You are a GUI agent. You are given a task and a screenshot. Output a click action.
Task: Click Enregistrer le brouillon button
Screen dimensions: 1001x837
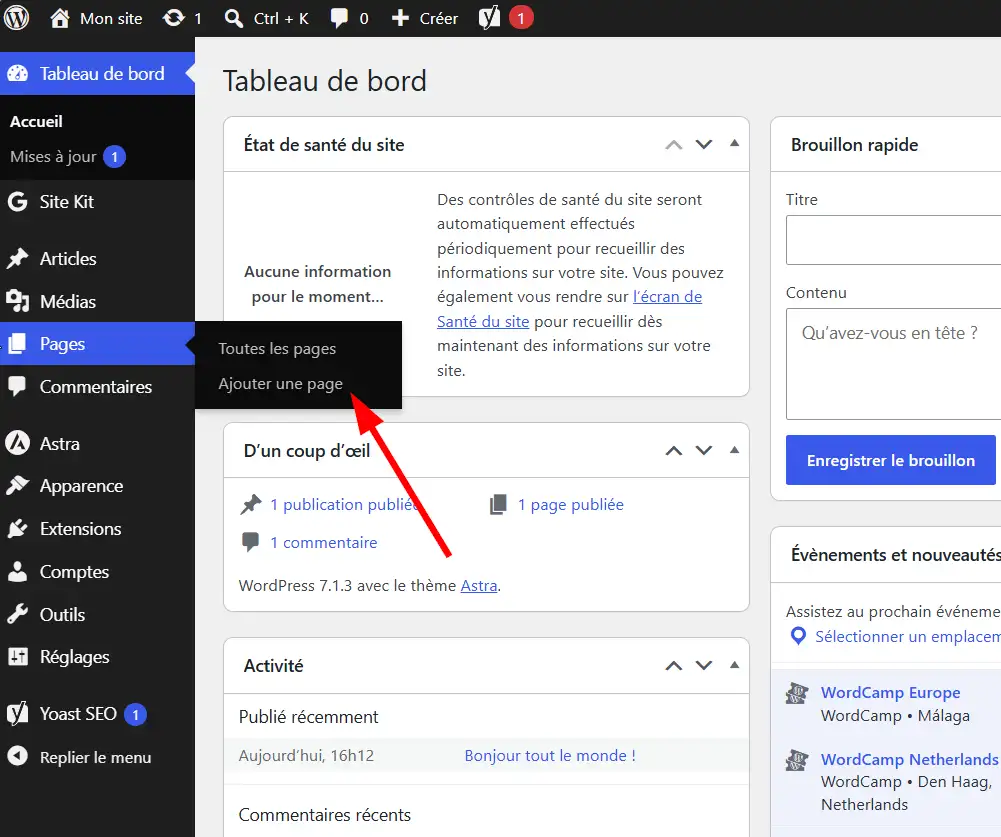(891, 460)
